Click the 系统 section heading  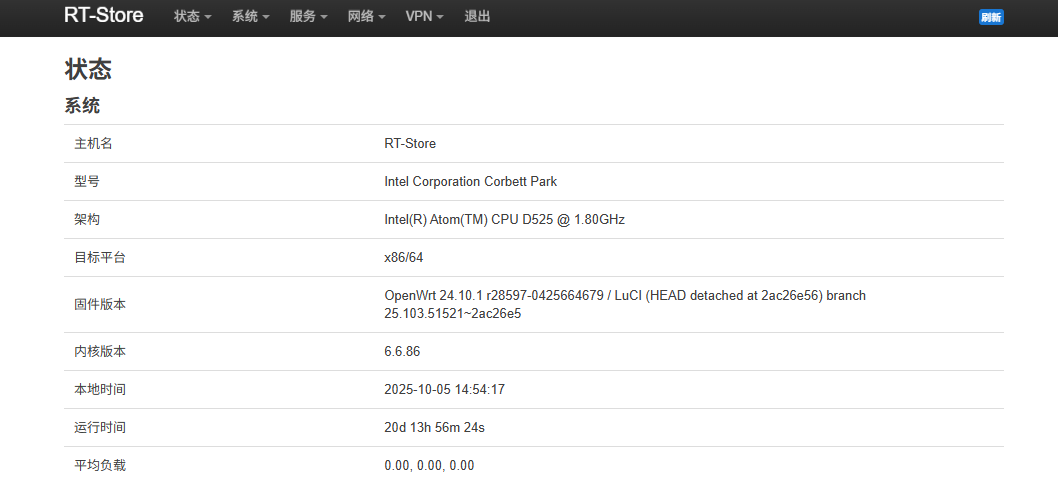pyautogui.click(x=82, y=106)
